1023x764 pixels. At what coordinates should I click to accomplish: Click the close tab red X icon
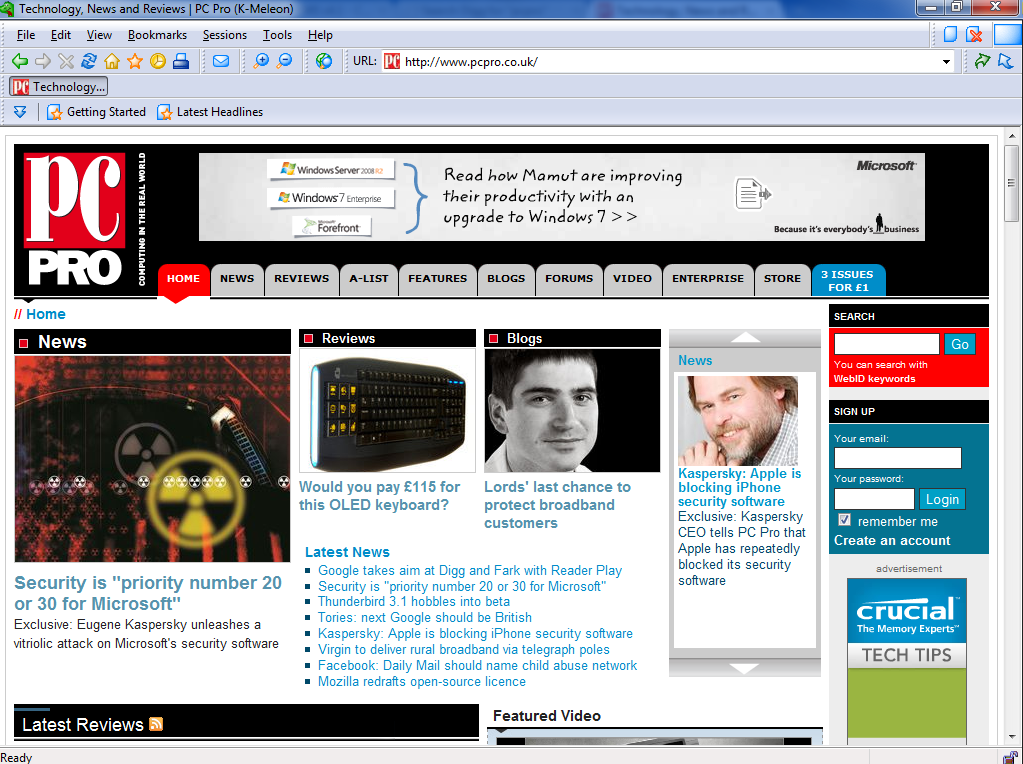(x=974, y=34)
